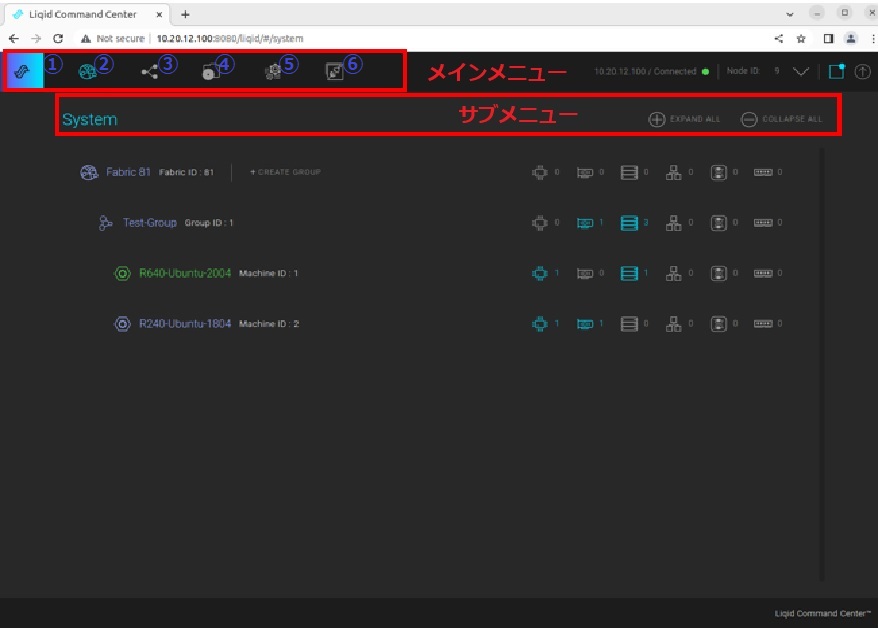Open the tab search chevron

coord(790,15)
